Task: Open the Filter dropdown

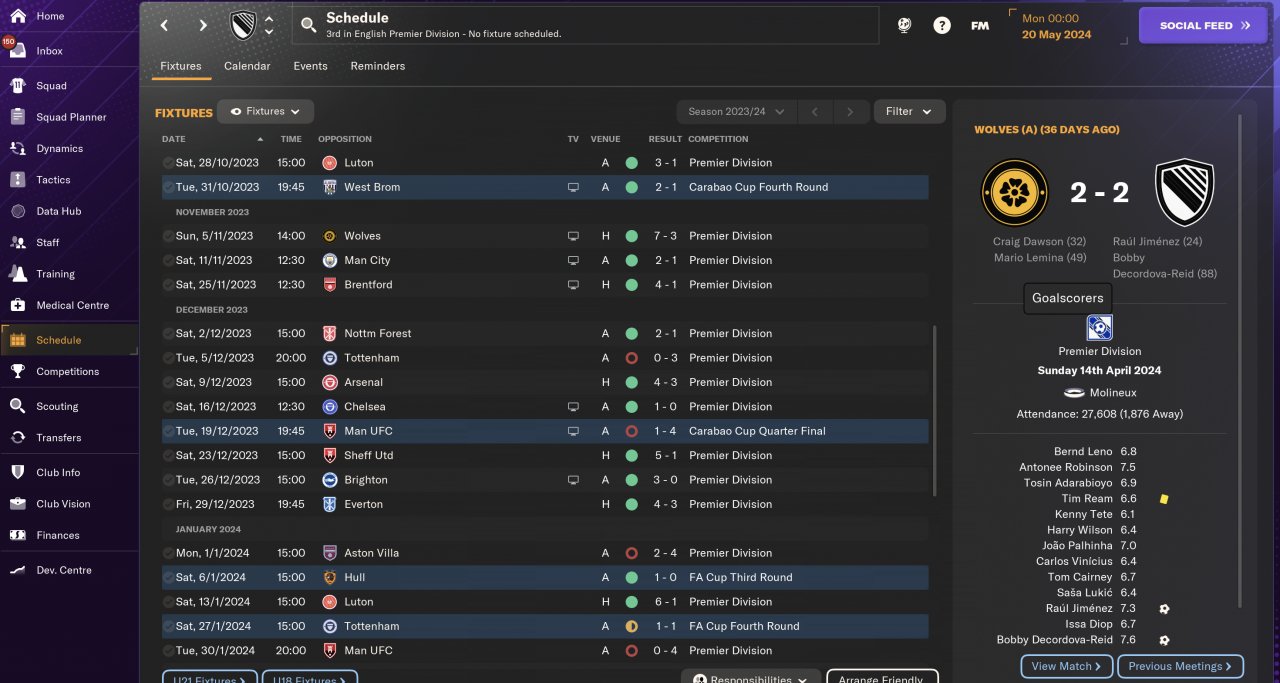Action: (909, 112)
